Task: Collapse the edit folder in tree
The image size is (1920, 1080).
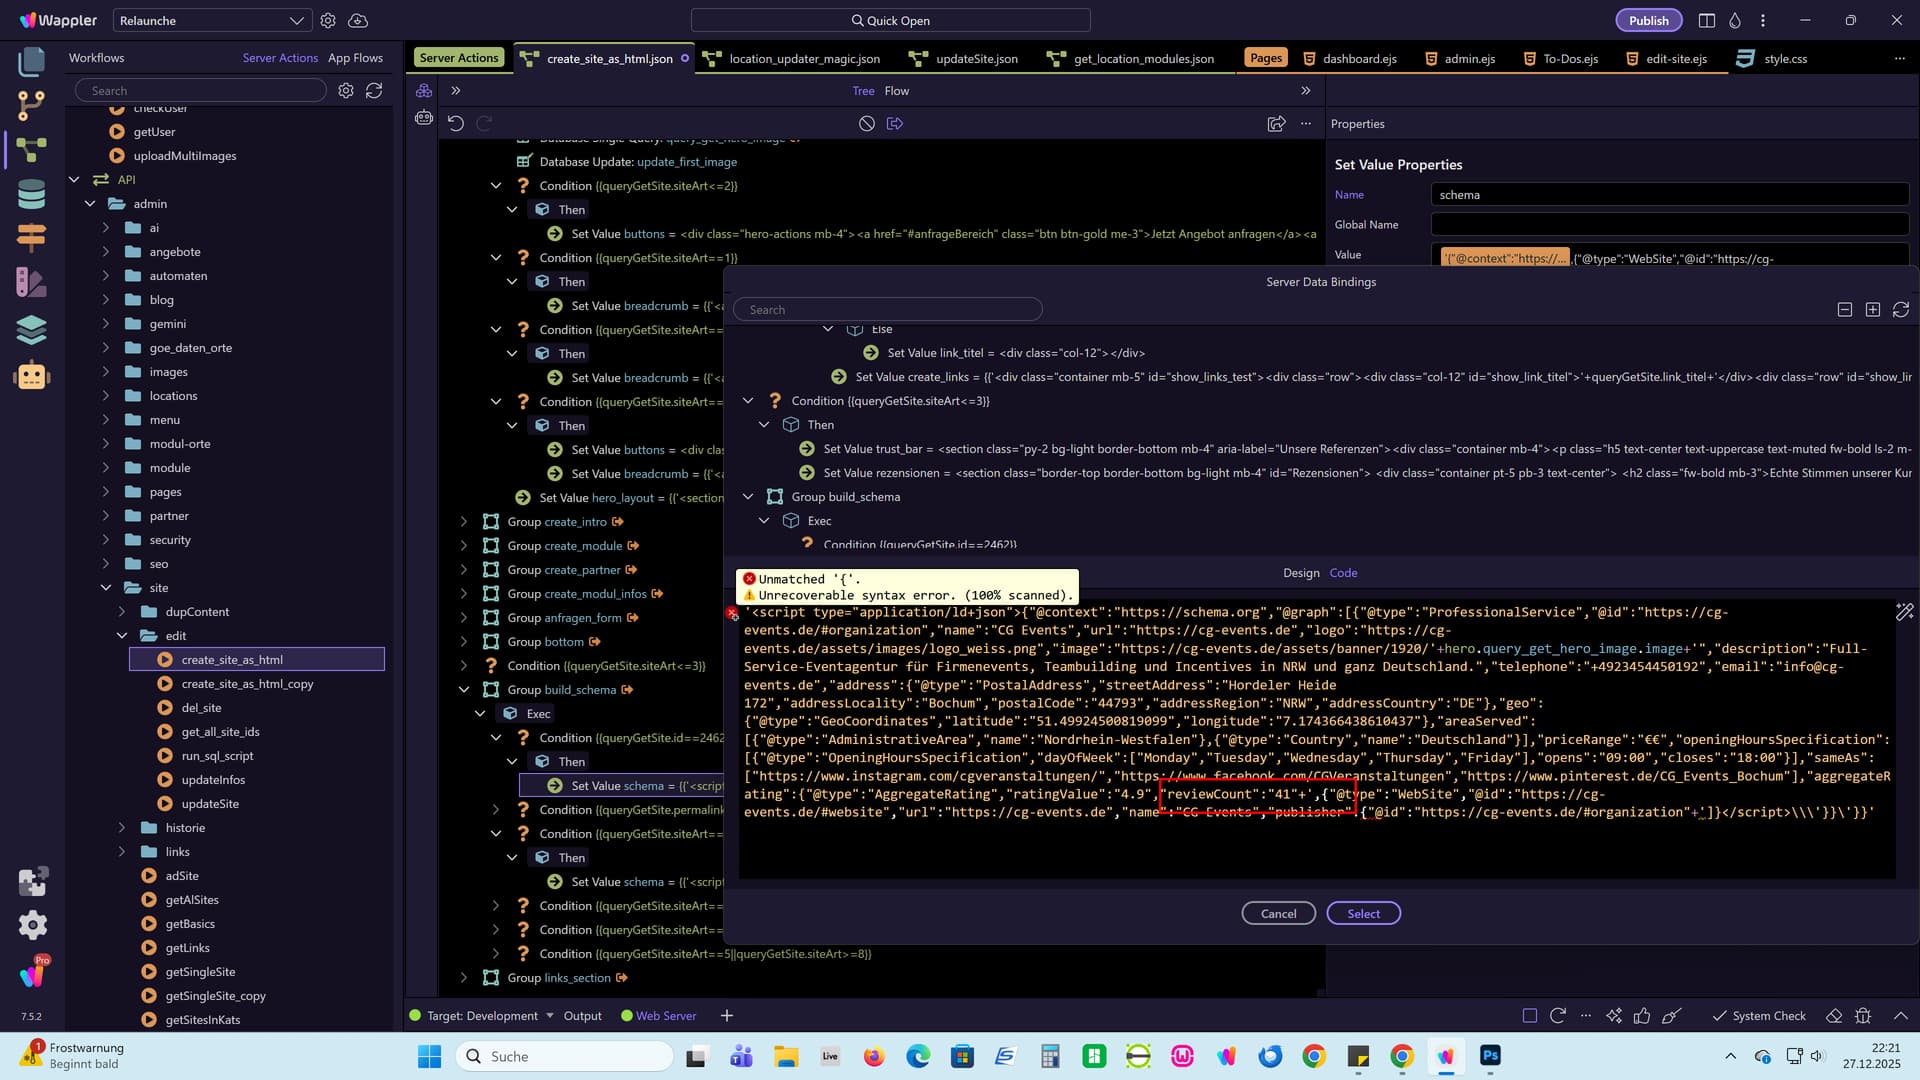Action: point(122,636)
